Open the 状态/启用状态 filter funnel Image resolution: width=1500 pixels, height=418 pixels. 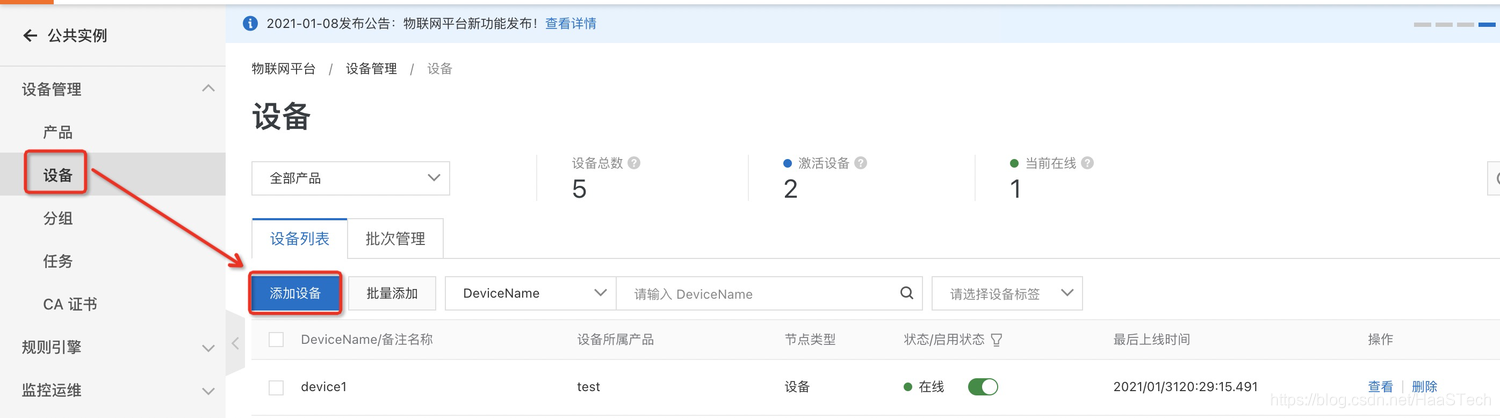click(x=996, y=340)
